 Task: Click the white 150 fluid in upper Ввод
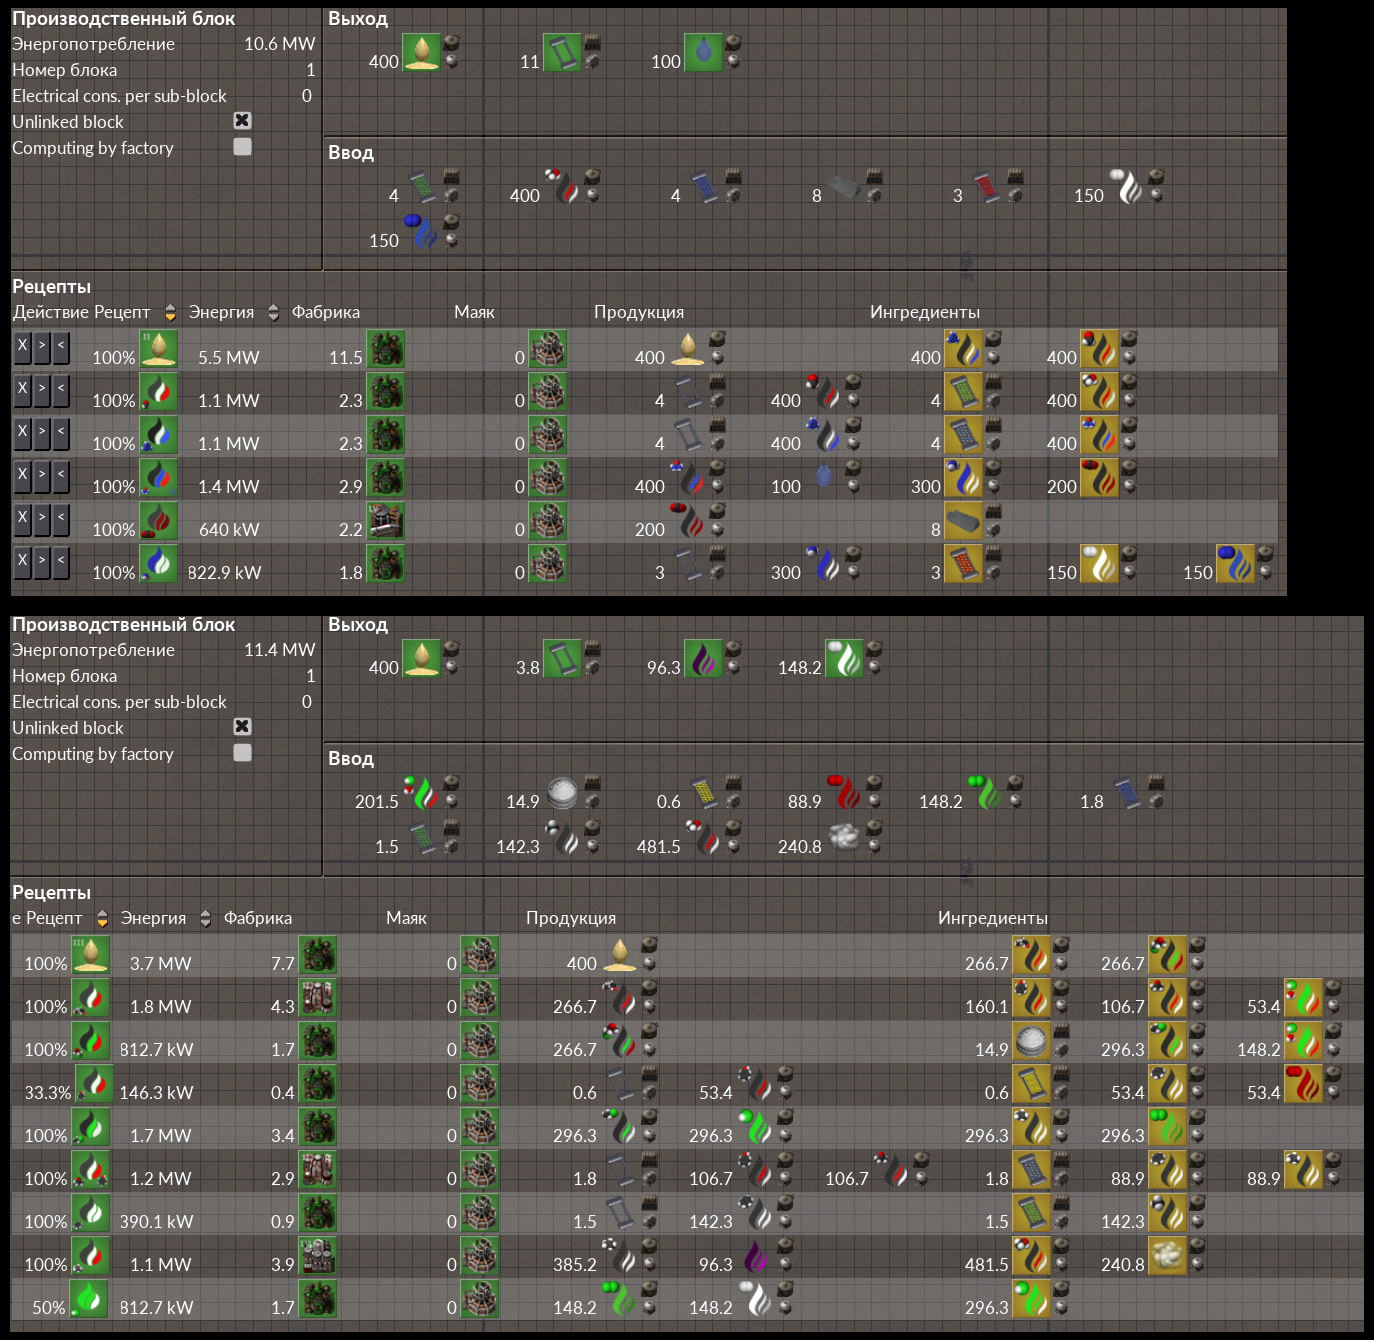[1126, 187]
